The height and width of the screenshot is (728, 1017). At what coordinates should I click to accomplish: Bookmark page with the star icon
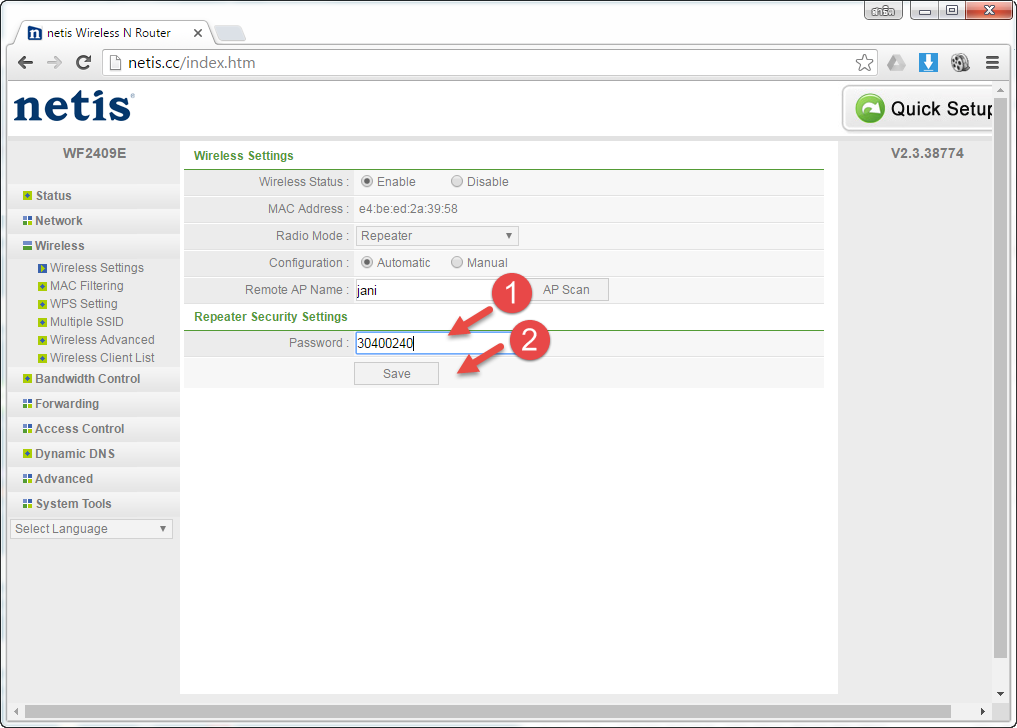(864, 62)
